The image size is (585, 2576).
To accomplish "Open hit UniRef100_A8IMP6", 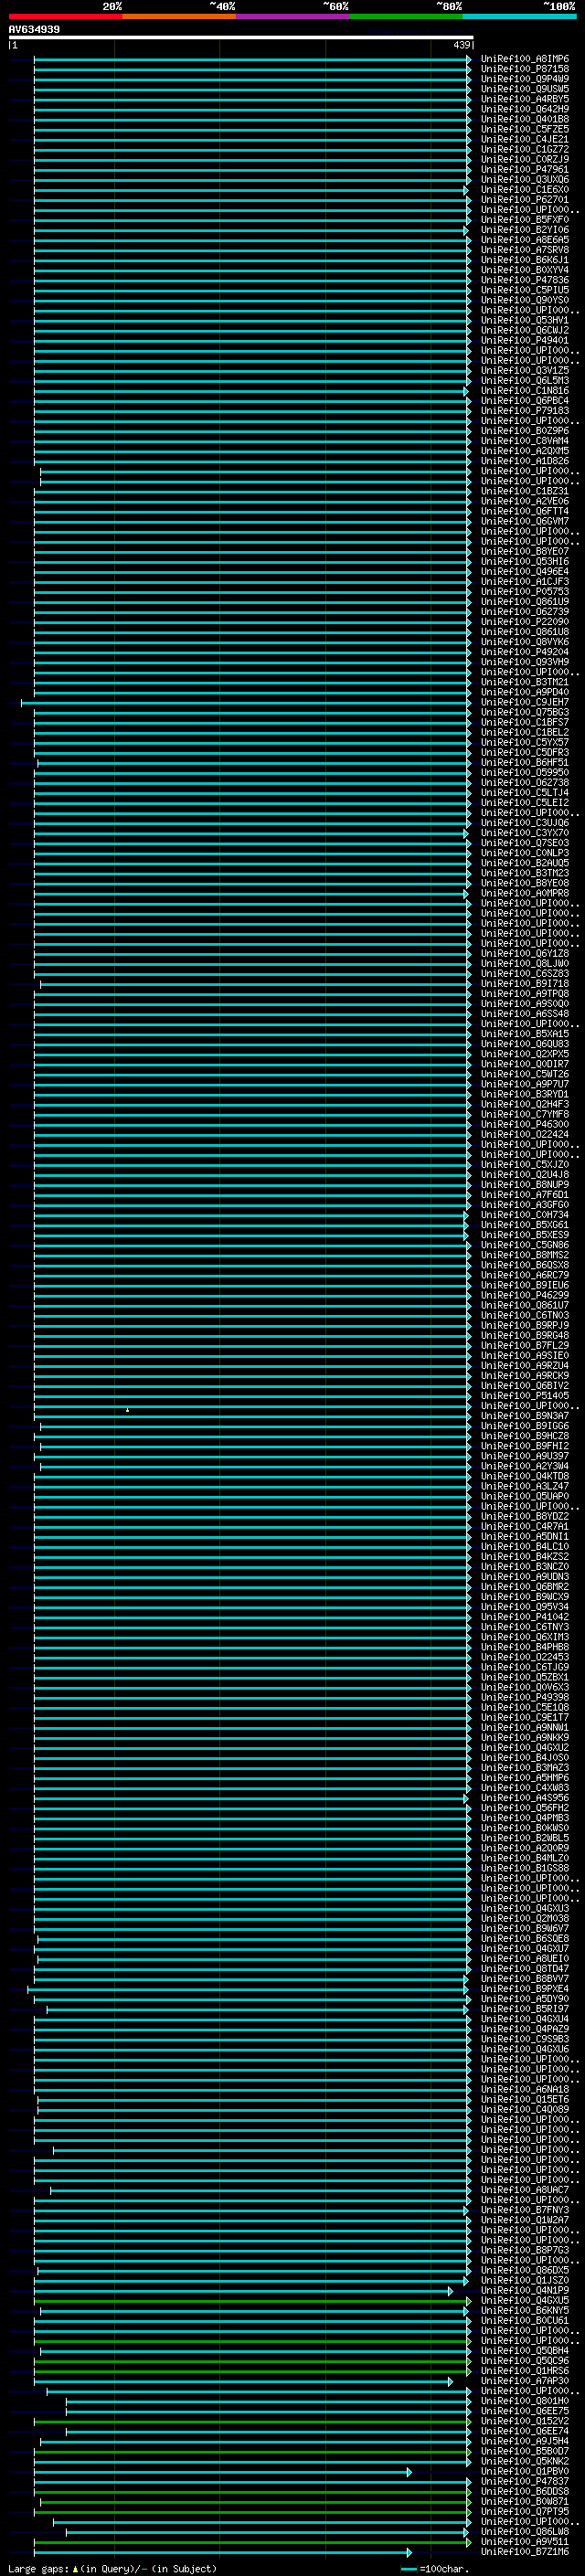I will [x=524, y=59].
